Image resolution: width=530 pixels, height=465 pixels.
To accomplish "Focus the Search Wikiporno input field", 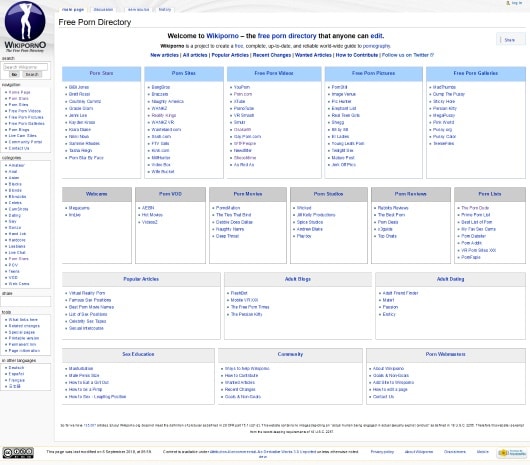I will coord(25,67).
